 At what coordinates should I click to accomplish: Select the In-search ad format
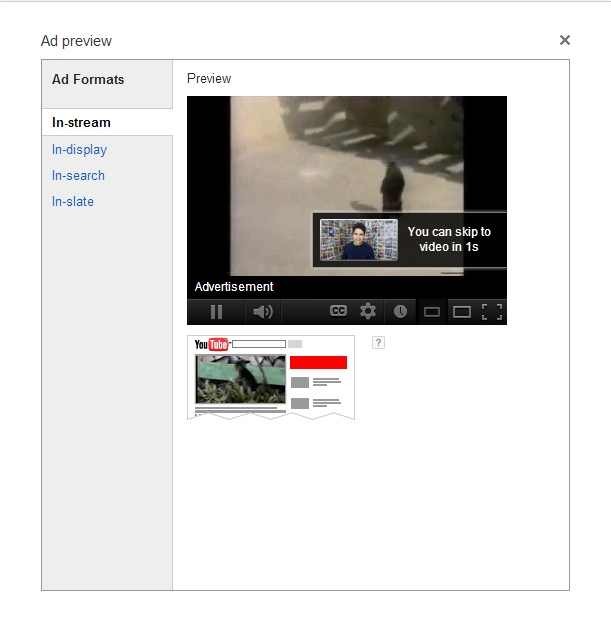pos(78,175)
